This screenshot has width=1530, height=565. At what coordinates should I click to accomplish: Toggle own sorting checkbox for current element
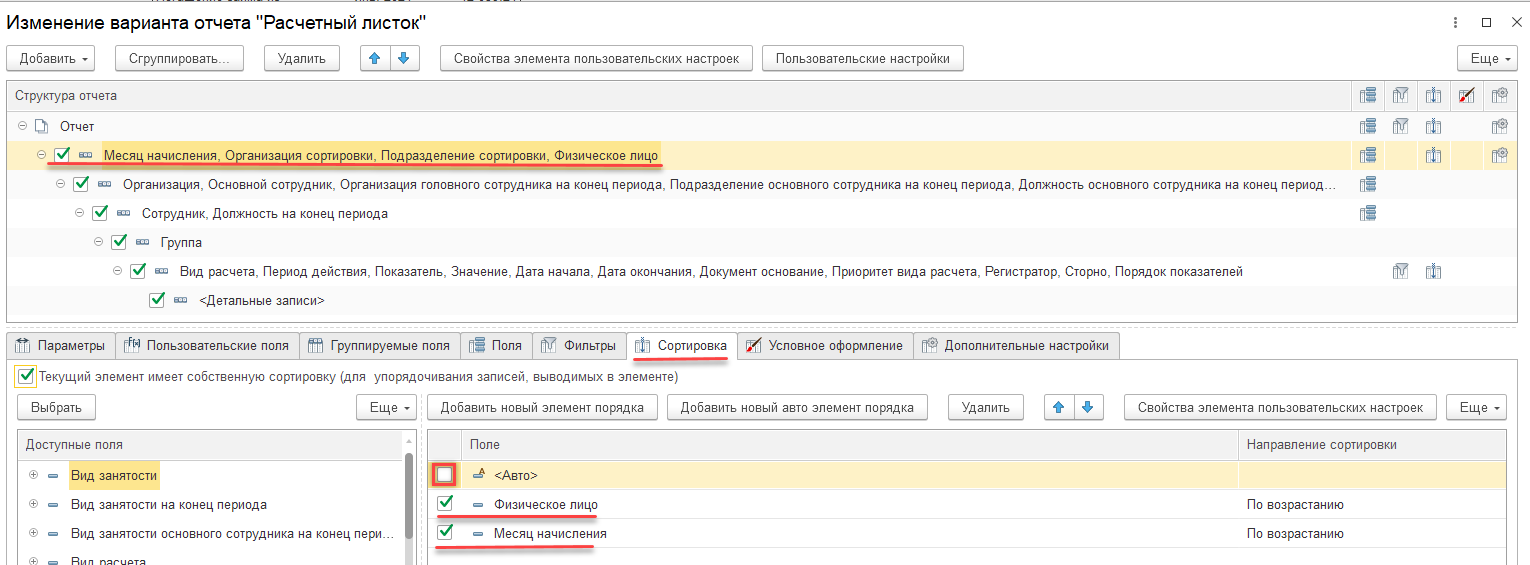[x=26, y=377]
